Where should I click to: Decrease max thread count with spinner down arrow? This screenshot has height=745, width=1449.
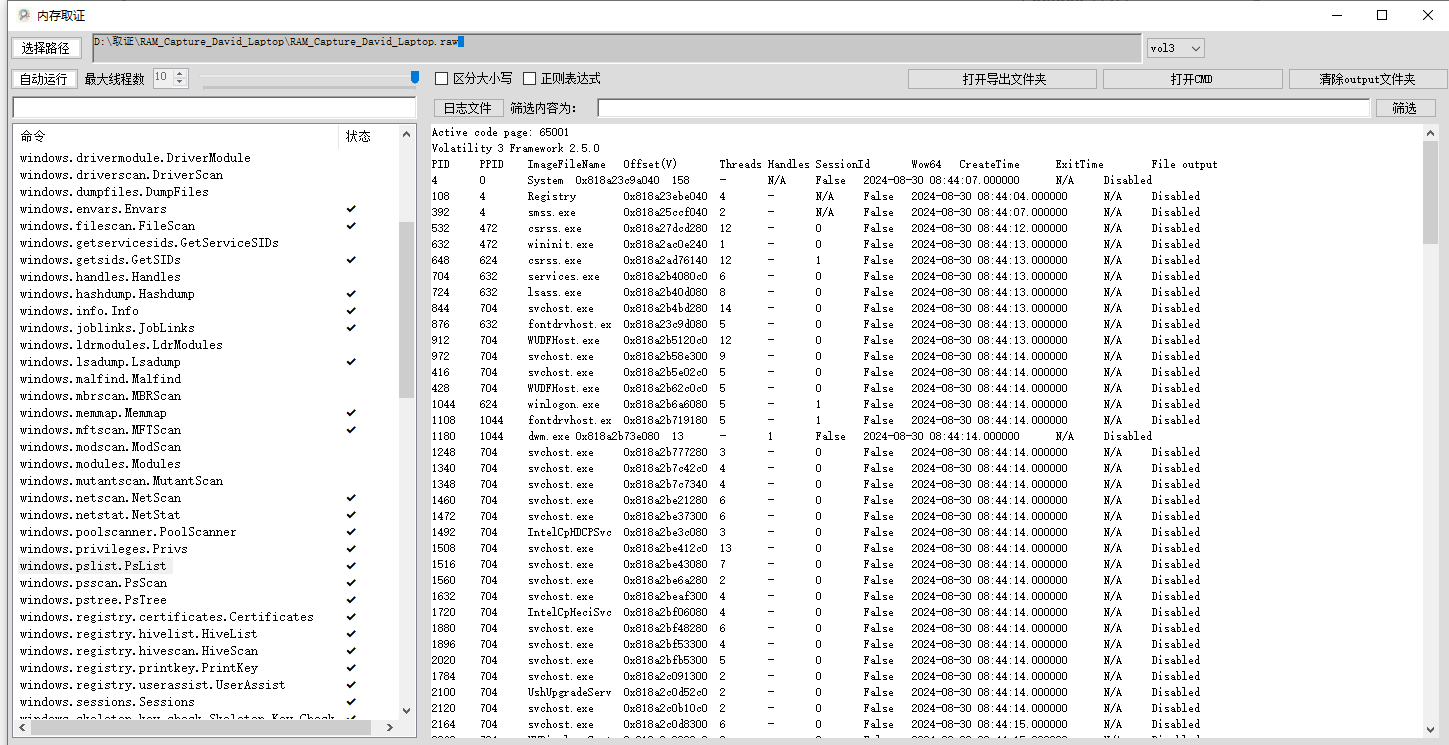180,83
